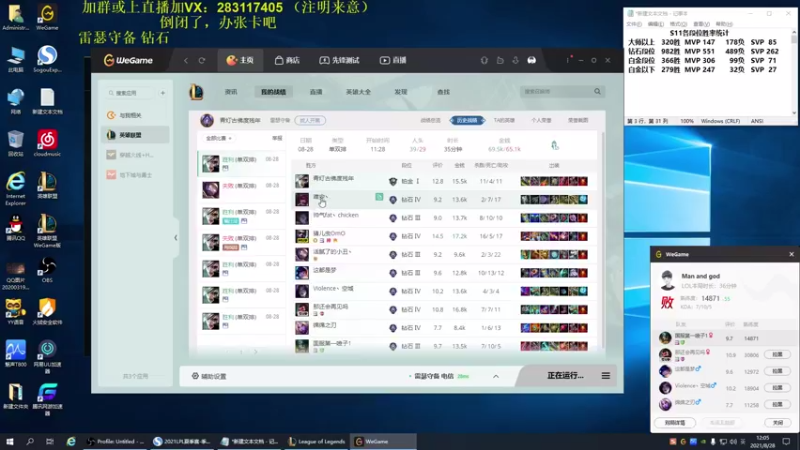The height and width of the screenshot is (450, 800).
Task: Click the rank badge in Violence丶空城 row
Action: click(x=393, y=291)
